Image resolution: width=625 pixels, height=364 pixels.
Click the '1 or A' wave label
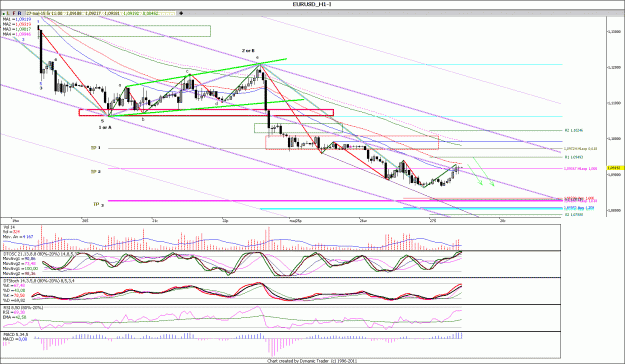[x=105, y=127]
